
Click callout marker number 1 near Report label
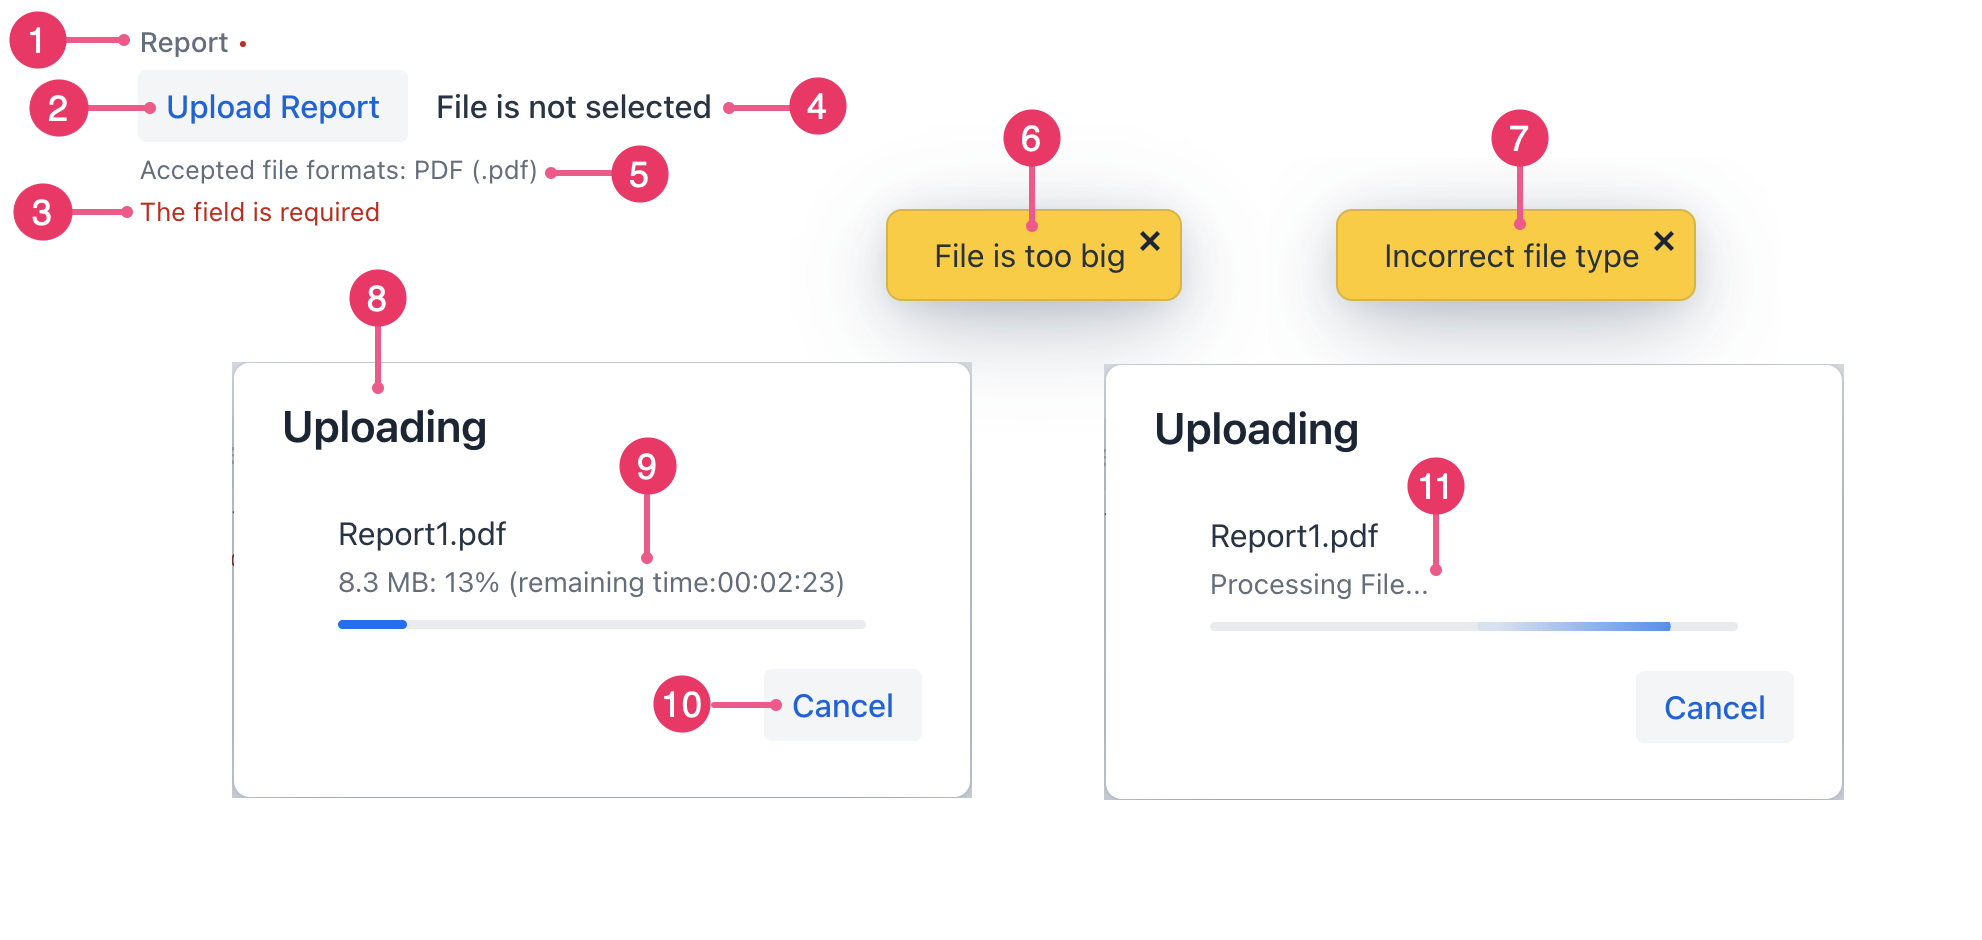point(37,41)
